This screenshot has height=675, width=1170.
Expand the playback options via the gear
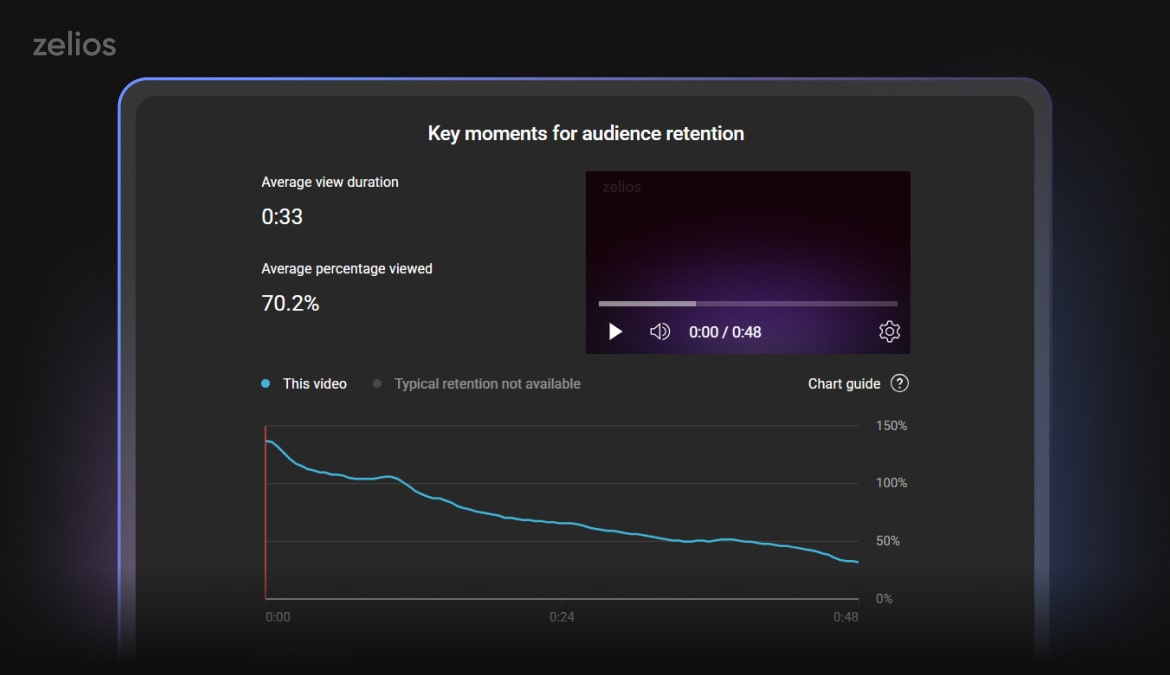pos(889,331)
